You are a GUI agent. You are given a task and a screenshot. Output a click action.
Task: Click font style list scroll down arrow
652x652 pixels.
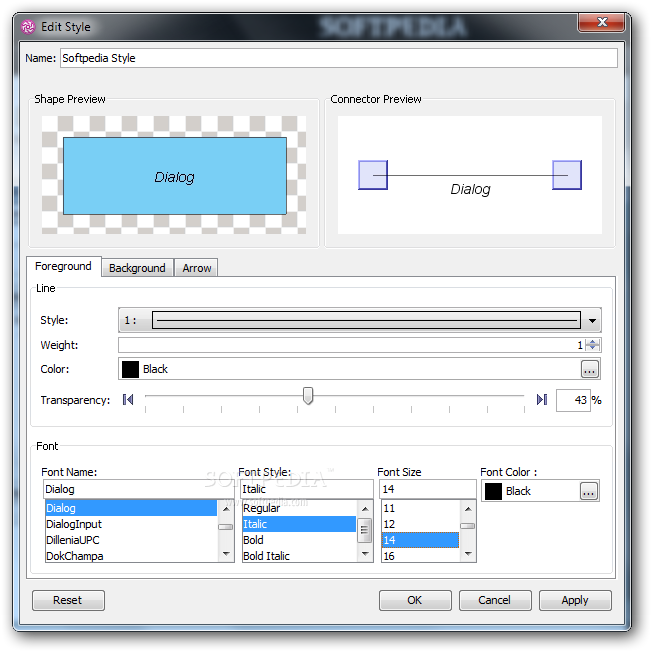[x=365, y=553]
